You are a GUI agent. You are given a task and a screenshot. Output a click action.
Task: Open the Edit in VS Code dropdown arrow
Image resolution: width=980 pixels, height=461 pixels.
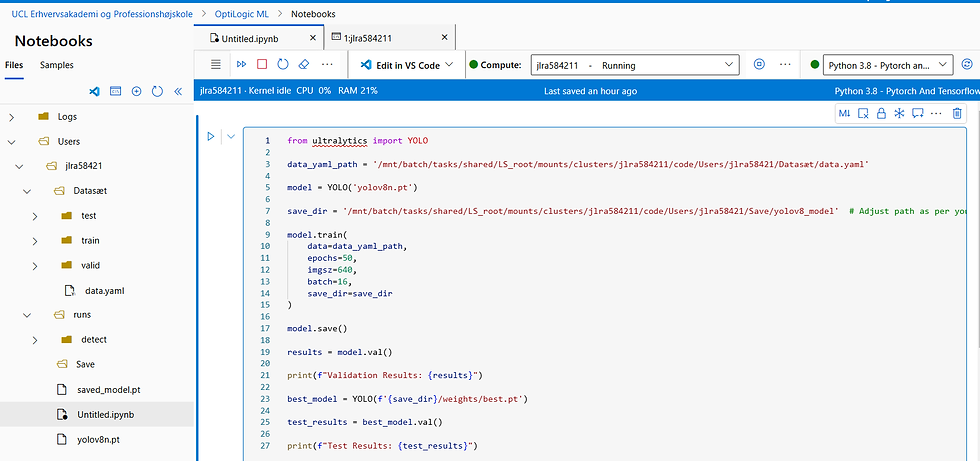[449, 65]
